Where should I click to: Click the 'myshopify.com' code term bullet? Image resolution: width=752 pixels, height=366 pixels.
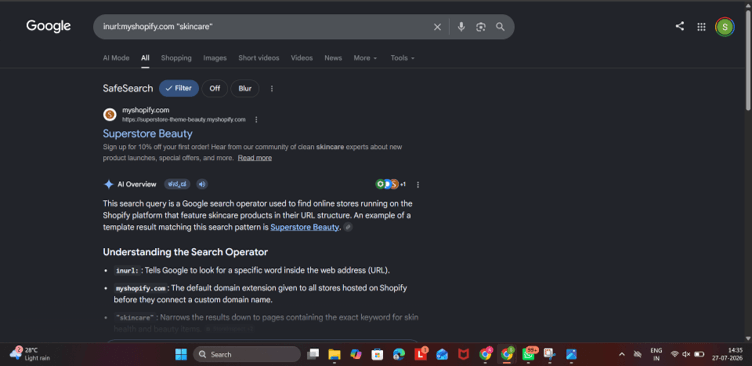(141, 289)
